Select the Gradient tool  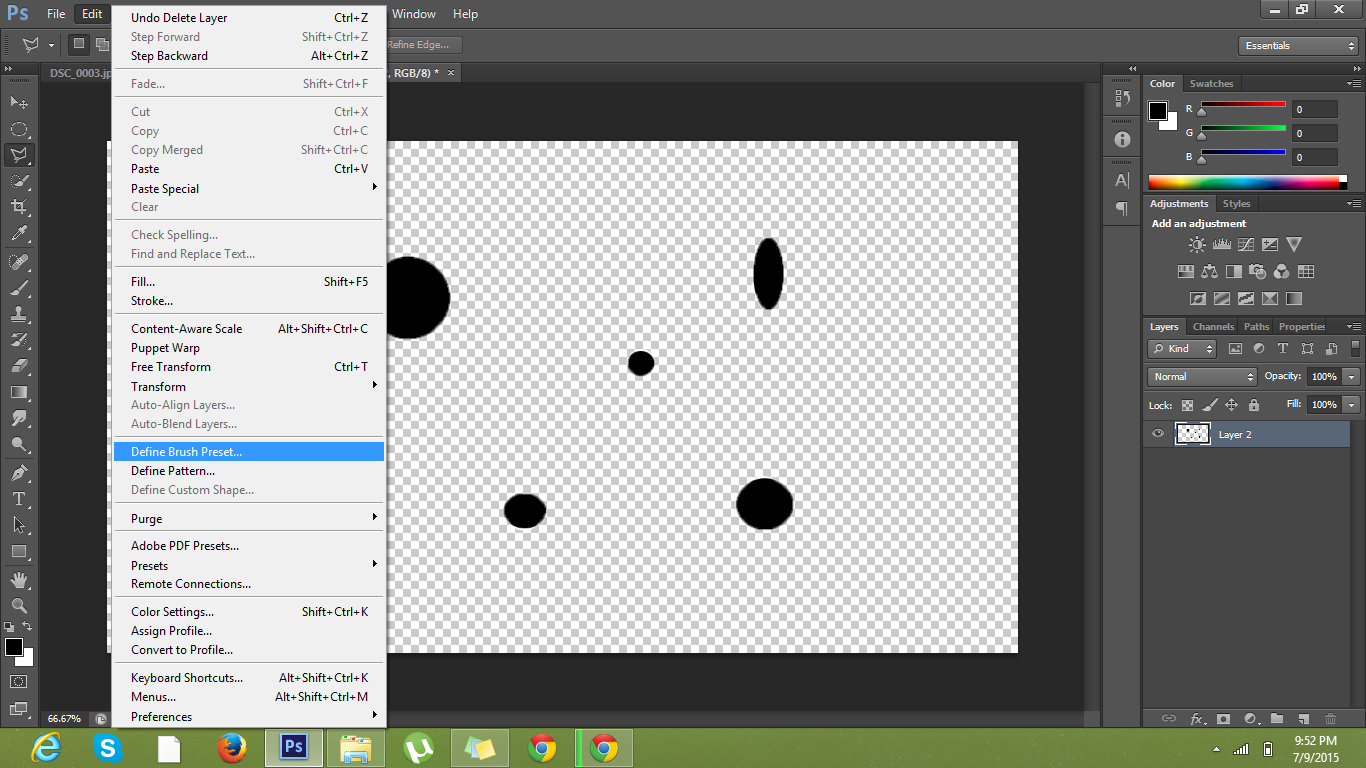19,392
